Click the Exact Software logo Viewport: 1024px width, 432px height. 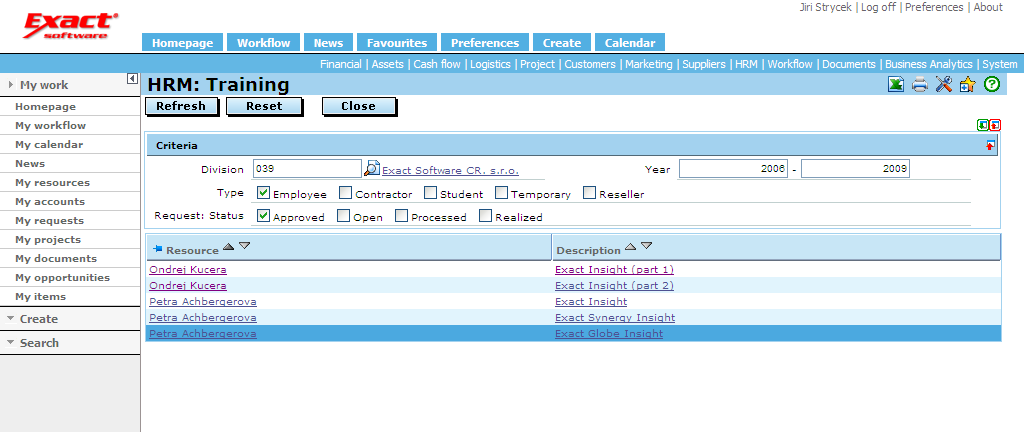[71, 26]
